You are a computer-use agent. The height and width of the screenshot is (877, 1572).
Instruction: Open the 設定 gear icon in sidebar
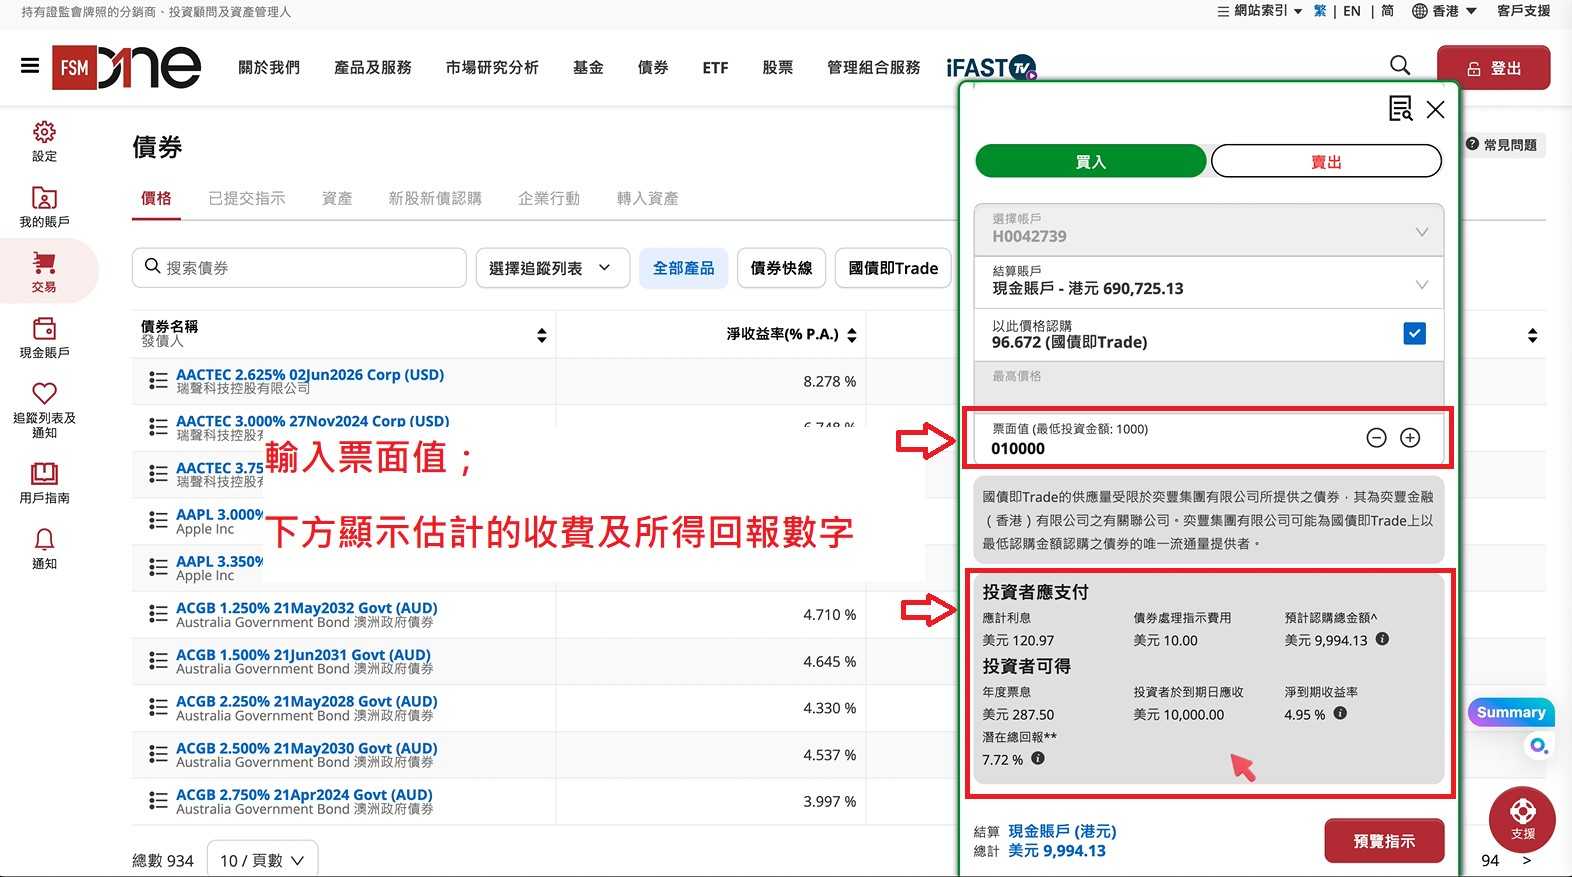(44, 132)
